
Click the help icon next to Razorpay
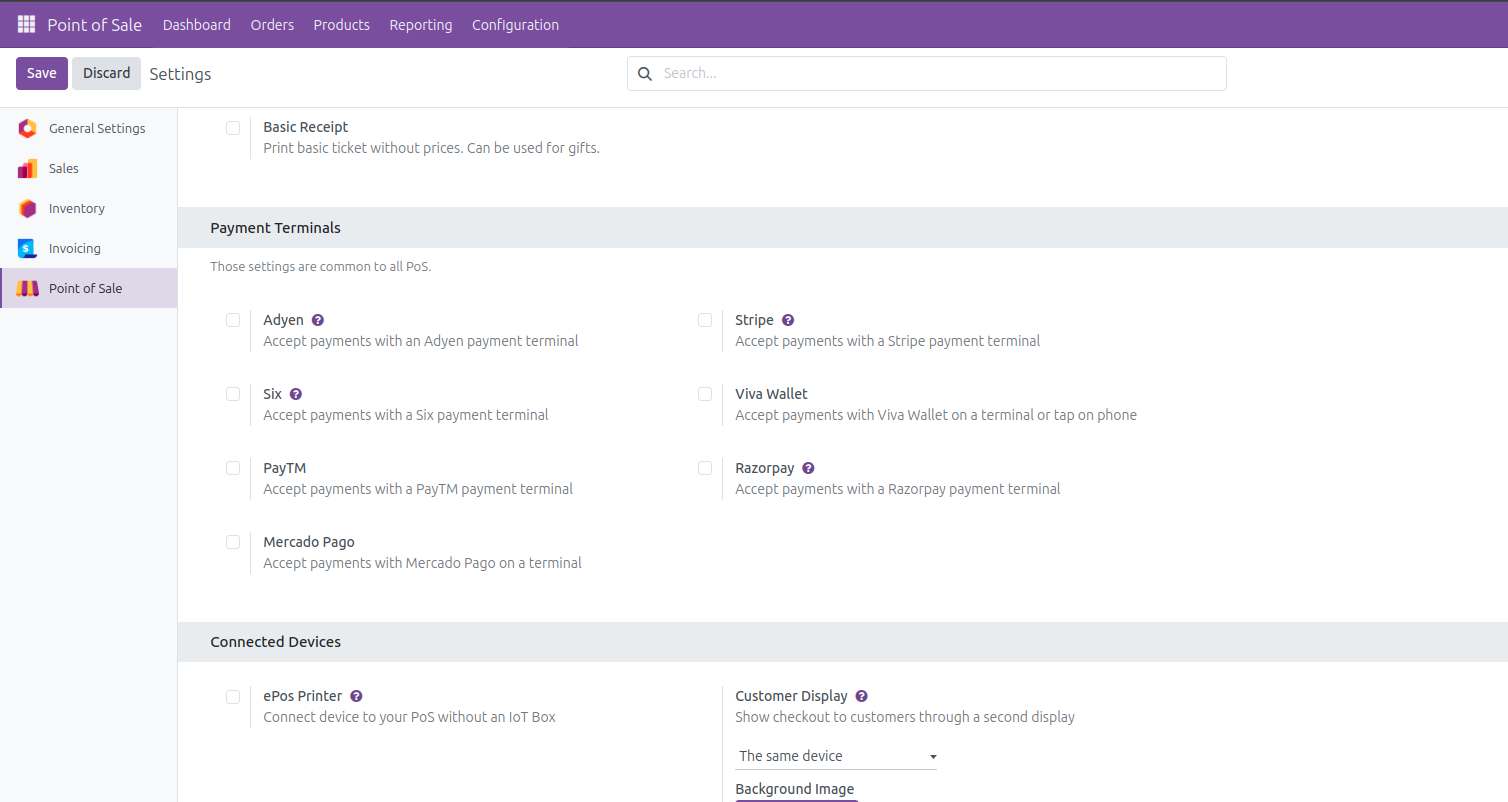[x=808, y=468]
